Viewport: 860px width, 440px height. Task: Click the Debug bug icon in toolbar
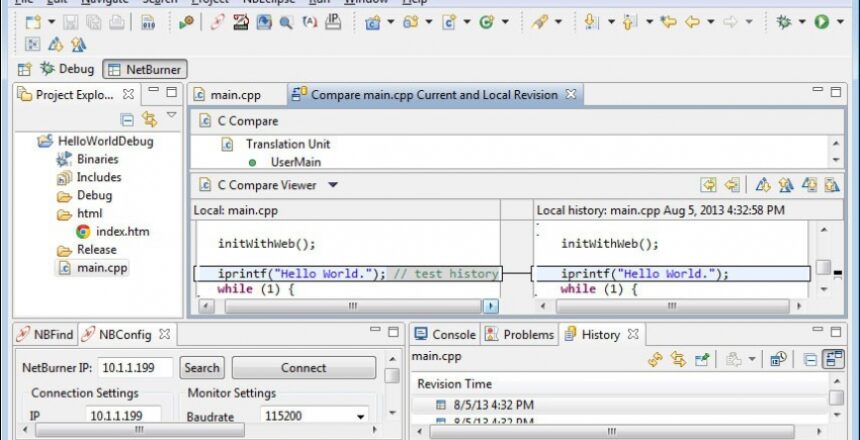coord(783,21)
